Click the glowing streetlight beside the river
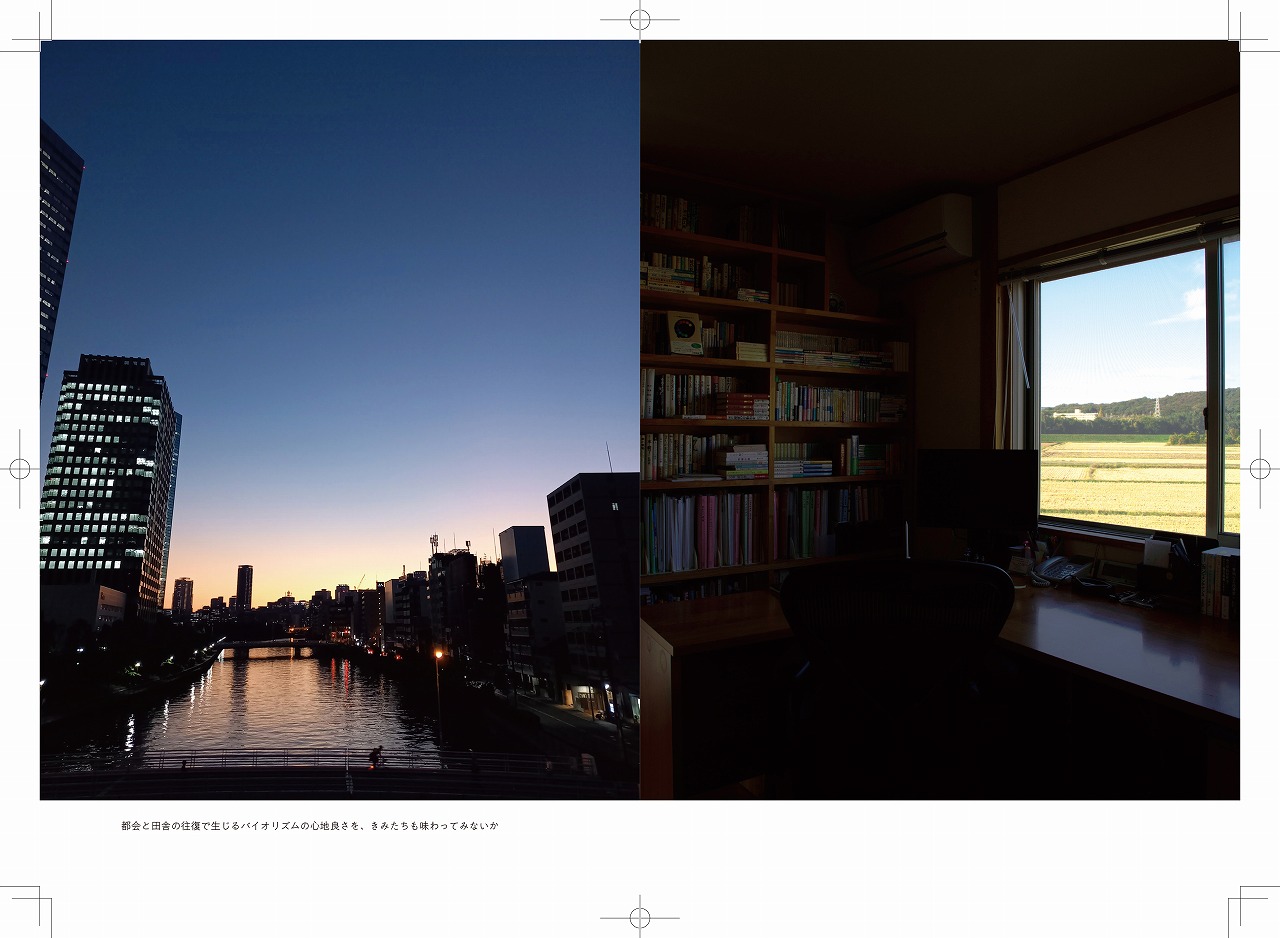The image size is (1280, 938). (437, 655)
